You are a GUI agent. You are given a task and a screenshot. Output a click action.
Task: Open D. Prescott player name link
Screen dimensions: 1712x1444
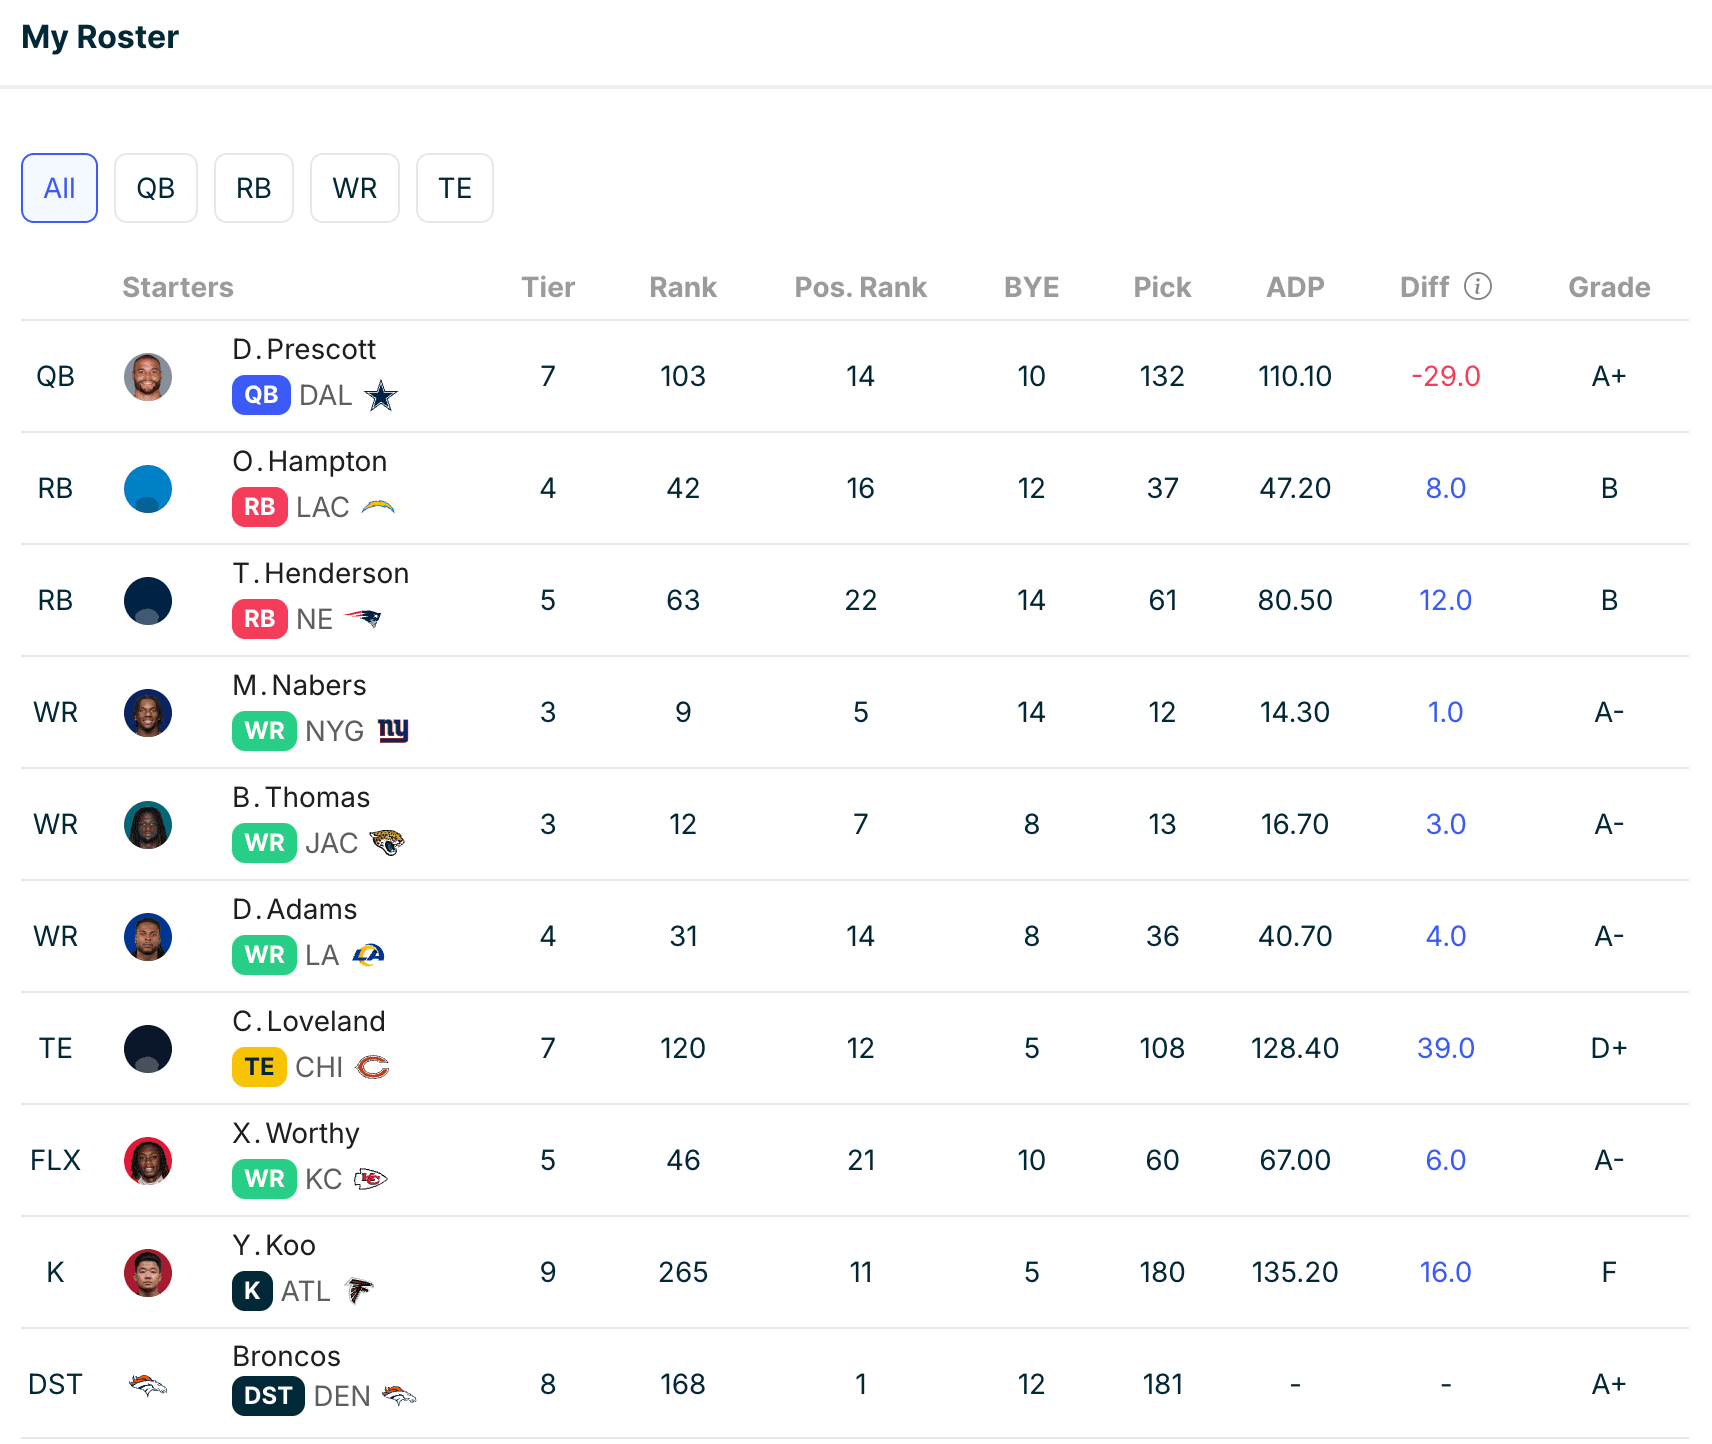(304, 349)
